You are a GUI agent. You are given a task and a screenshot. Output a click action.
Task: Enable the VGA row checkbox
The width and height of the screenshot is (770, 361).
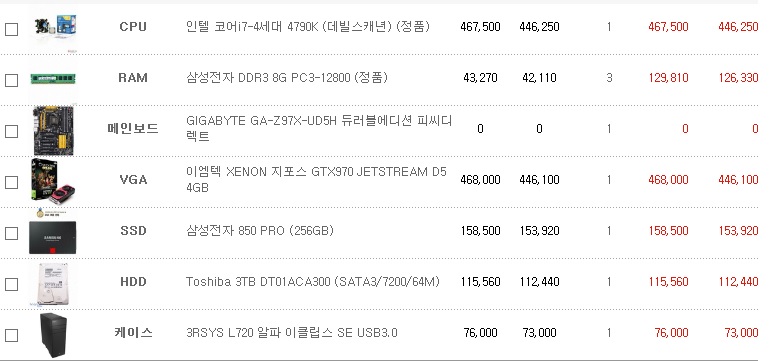(x=11, y=182)
